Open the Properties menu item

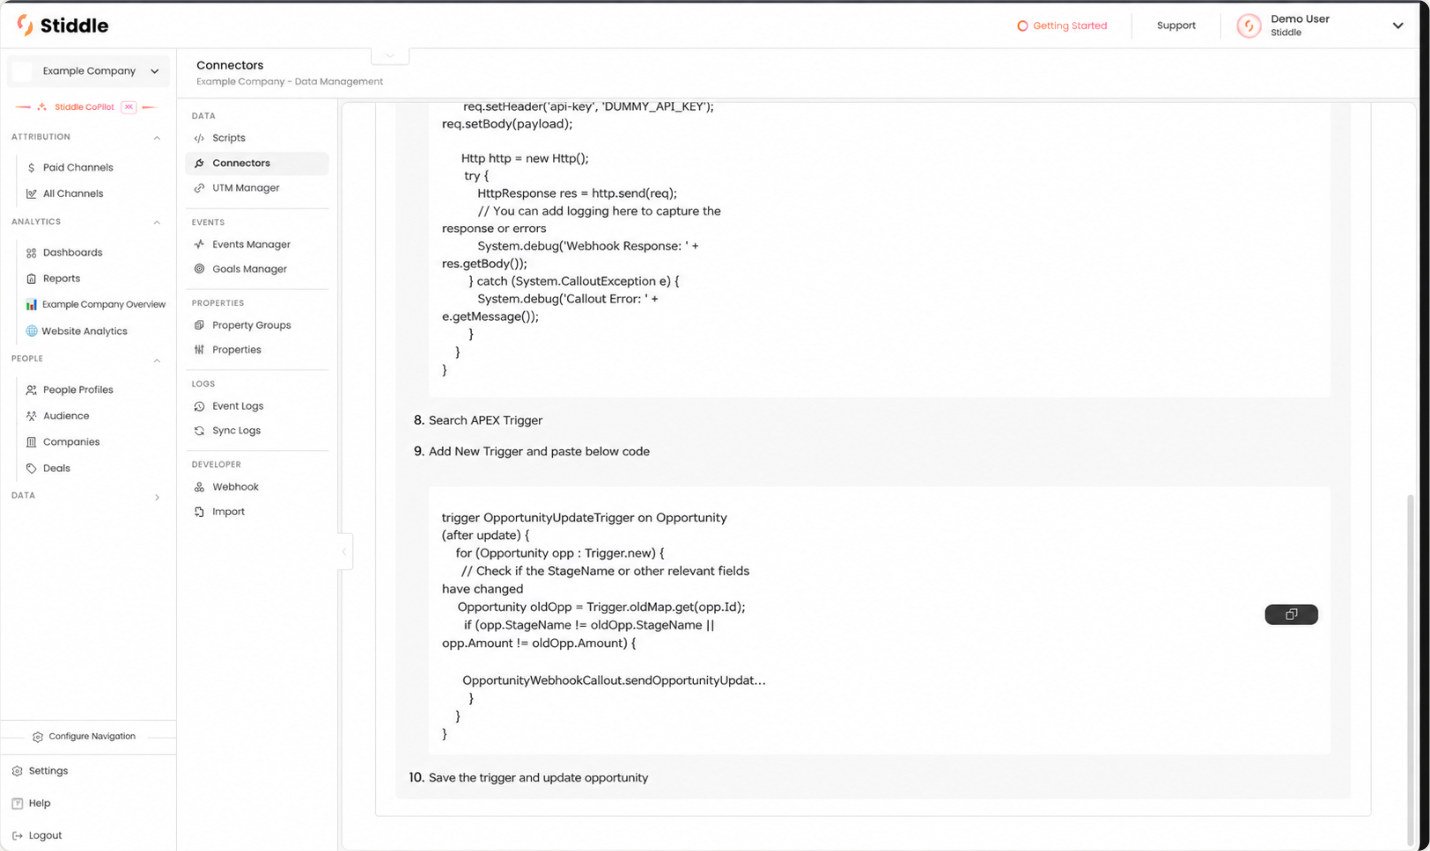236,350
